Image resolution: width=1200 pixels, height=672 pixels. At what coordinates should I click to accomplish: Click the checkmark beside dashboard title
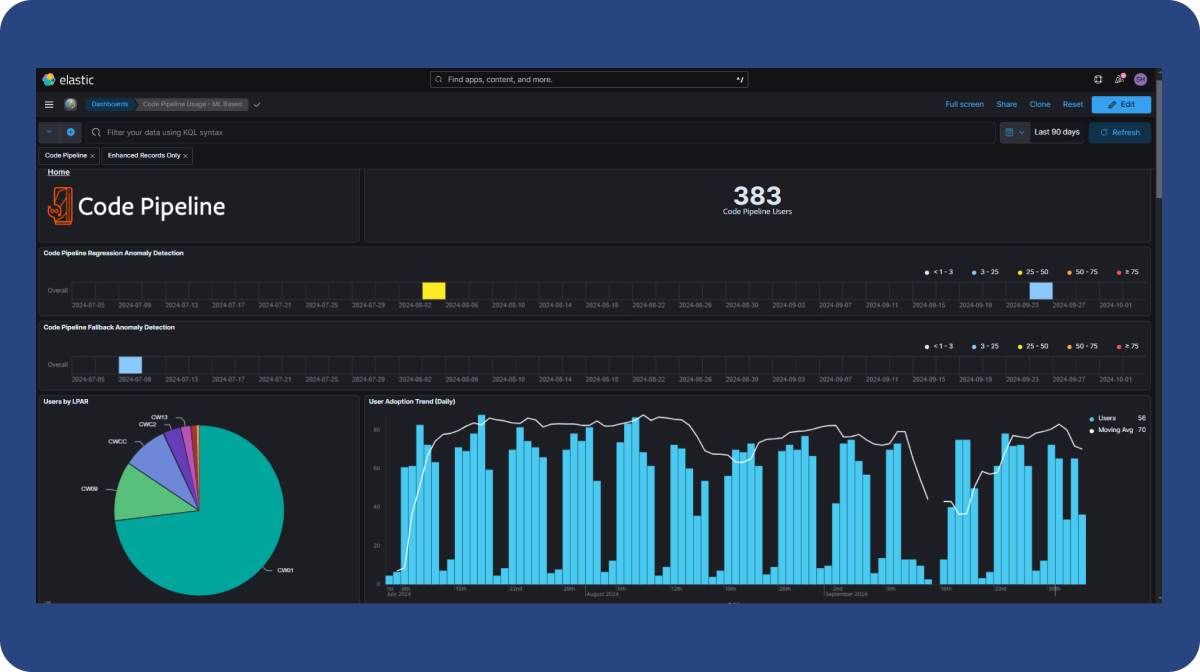257,104
